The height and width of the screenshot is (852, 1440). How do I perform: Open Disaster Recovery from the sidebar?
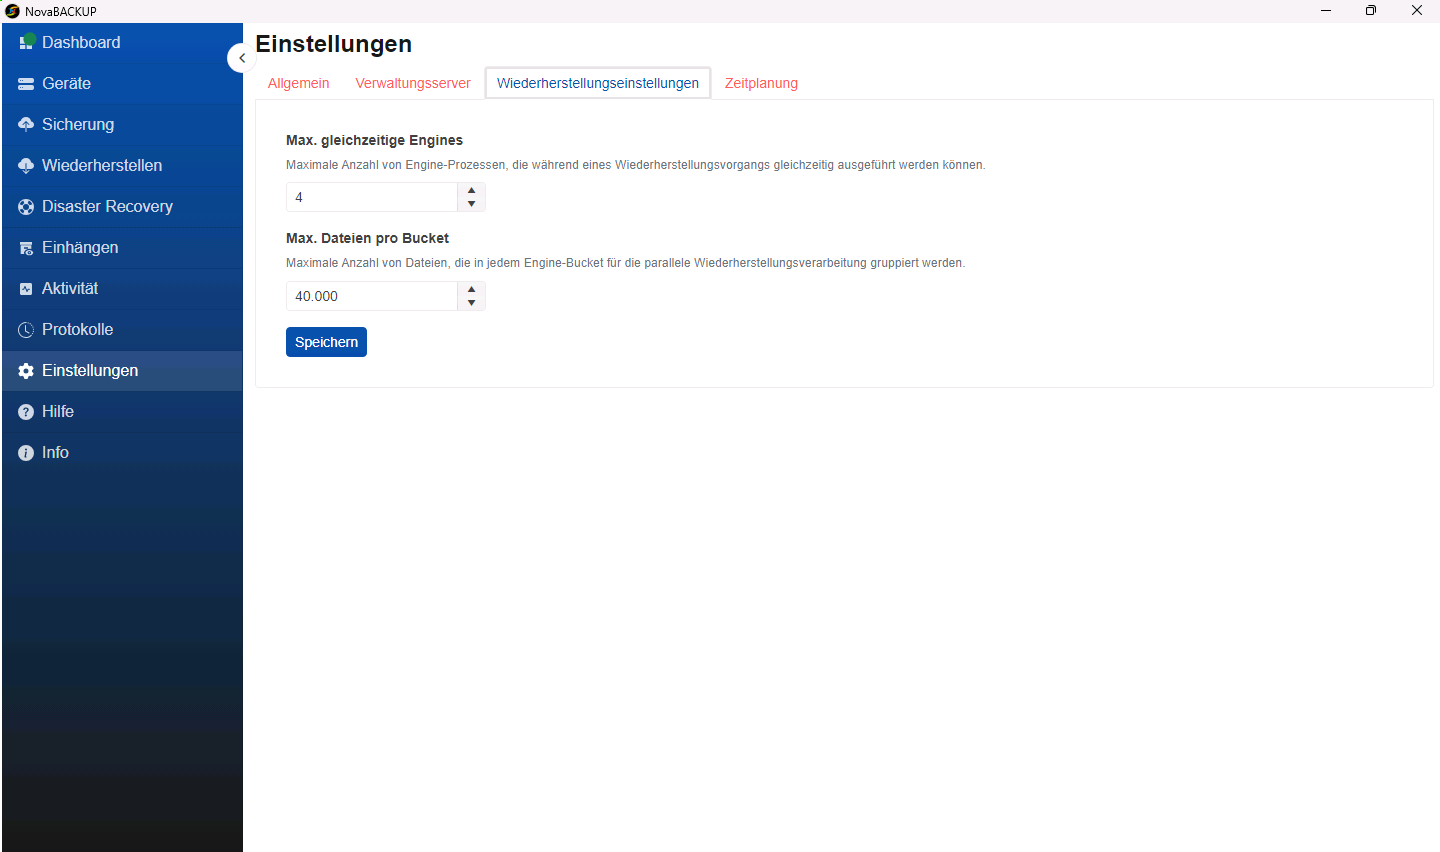point(122,207)
